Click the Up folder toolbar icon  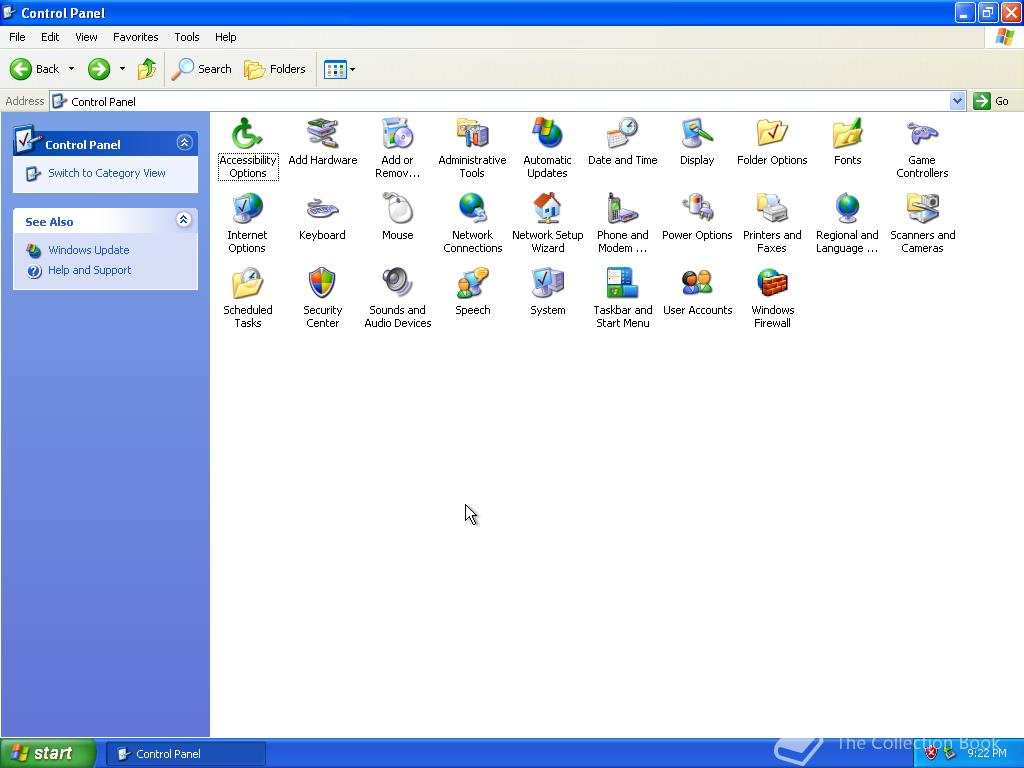[147, 69]
